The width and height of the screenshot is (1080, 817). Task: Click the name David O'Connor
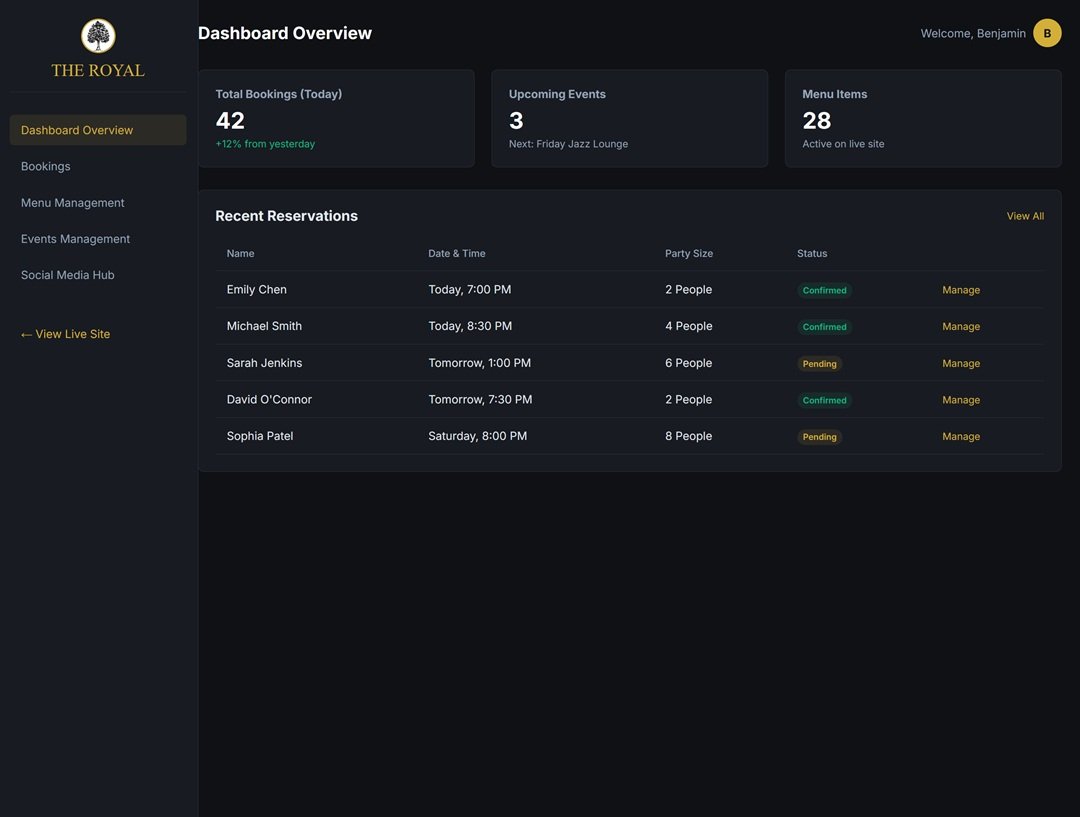coord(269,400)
